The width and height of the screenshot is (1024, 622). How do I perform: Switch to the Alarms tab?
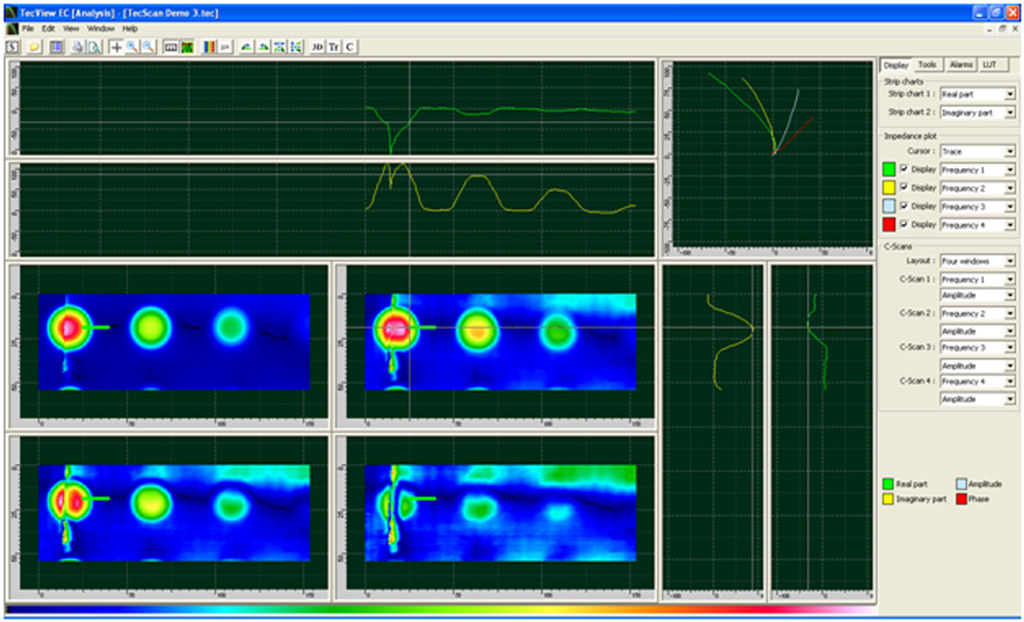pyautogui.click(x=961, y=65)
